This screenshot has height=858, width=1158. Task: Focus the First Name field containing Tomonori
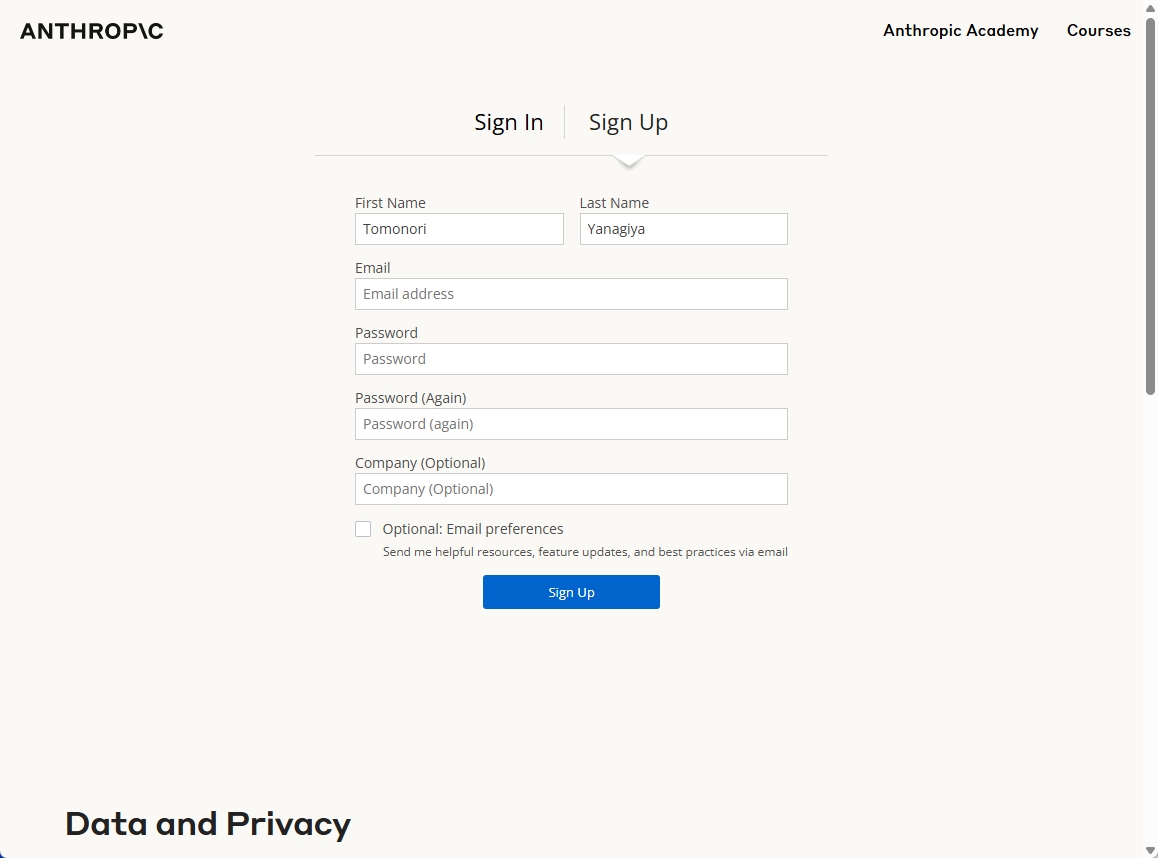point(459,229)
